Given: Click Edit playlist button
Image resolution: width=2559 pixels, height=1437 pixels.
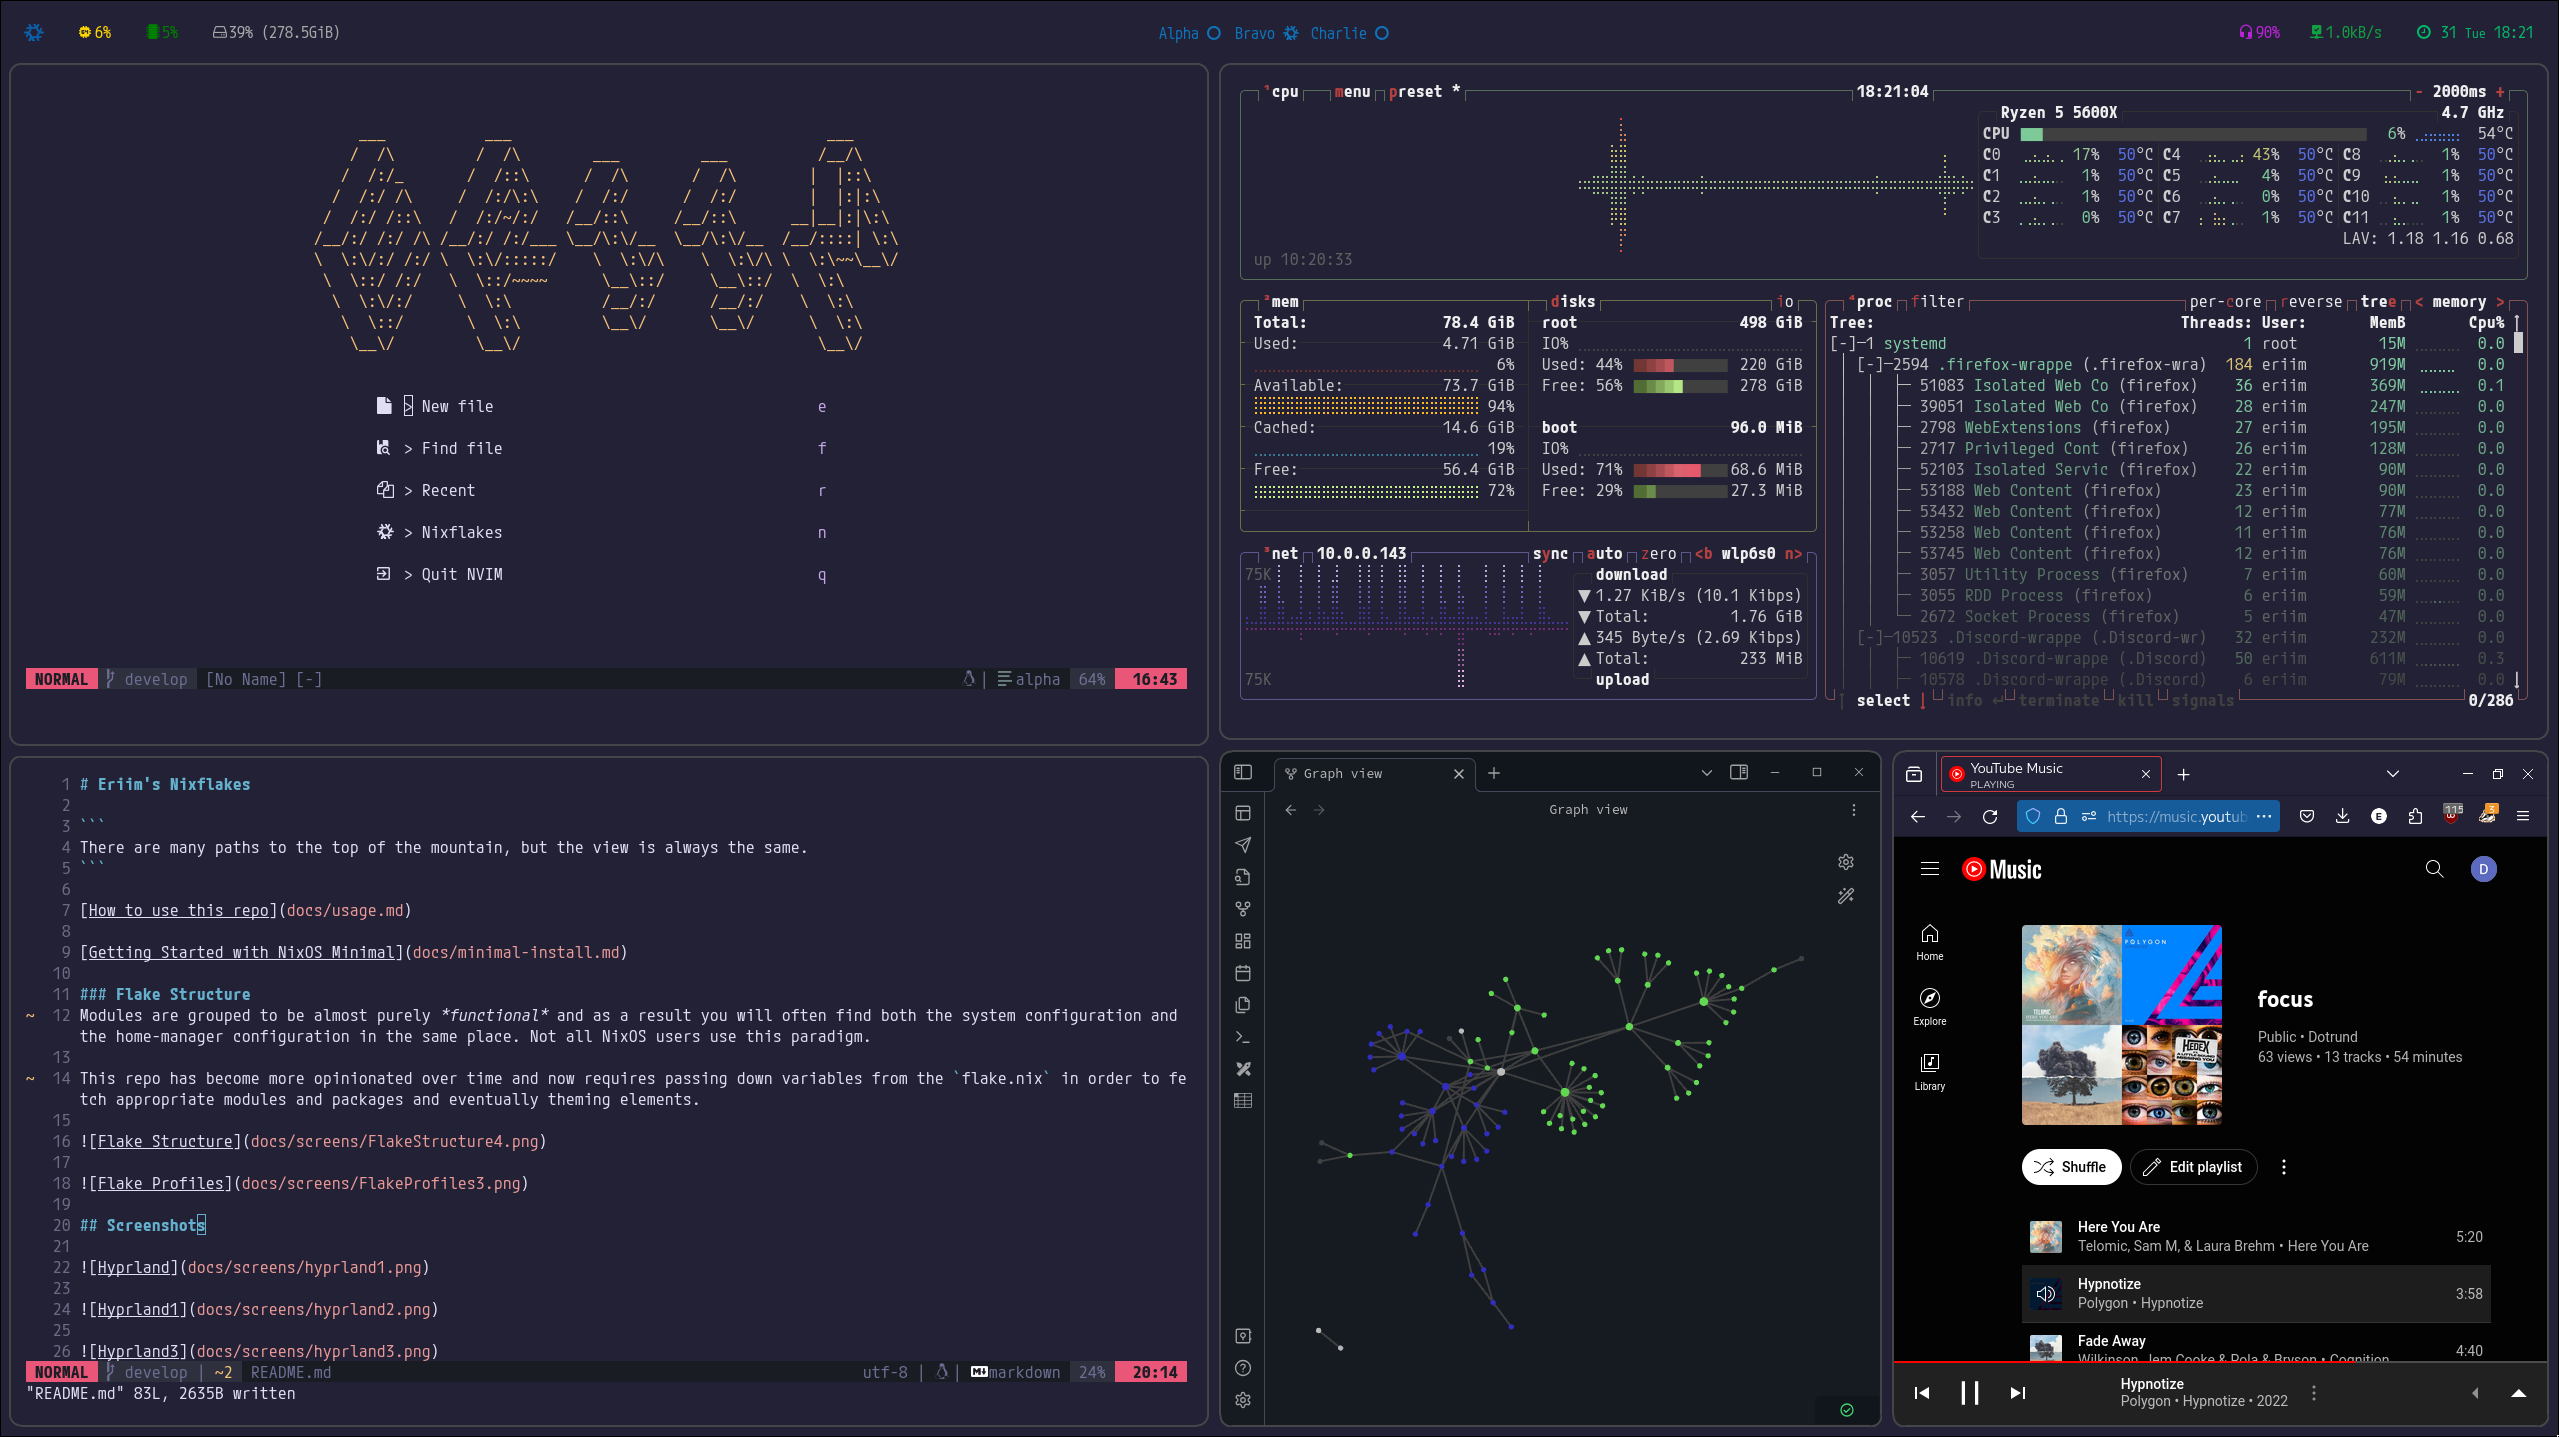Looking at the screenshot, I should (2193, 1167).
